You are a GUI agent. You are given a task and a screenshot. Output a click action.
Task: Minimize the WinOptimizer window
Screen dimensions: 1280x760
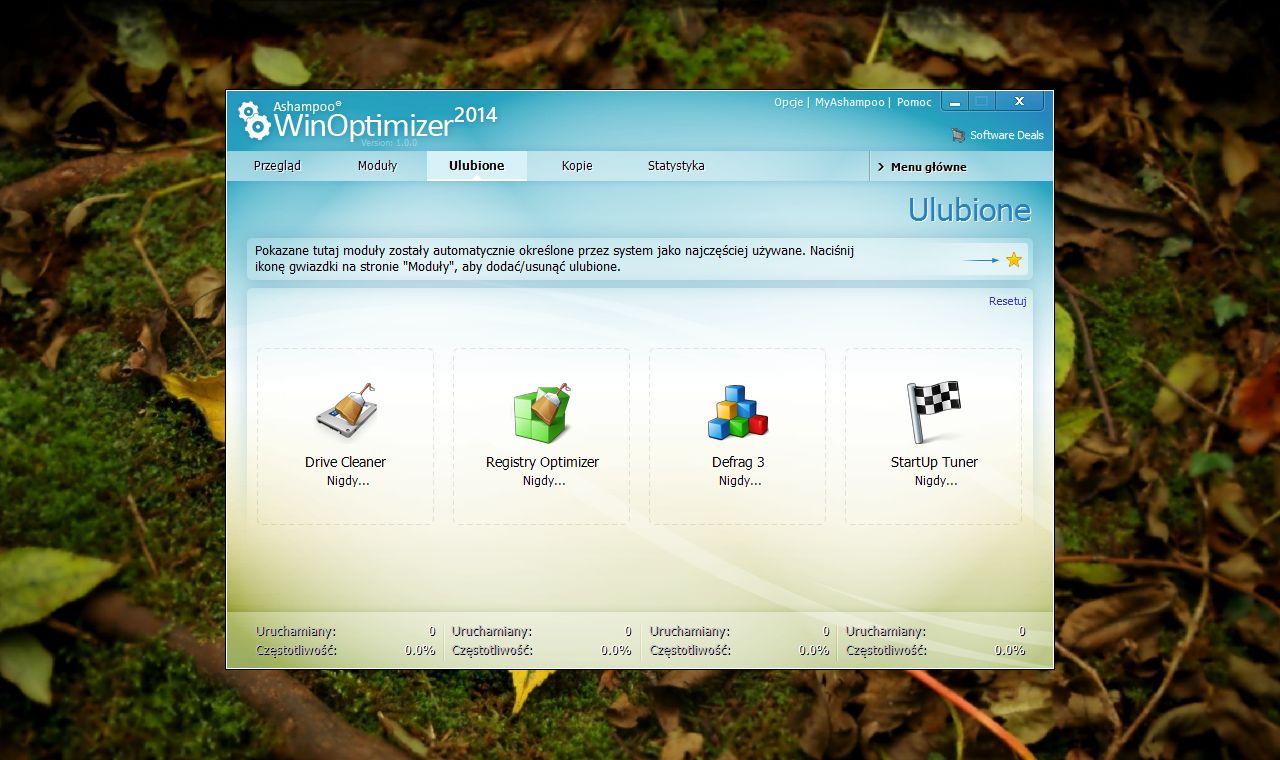[955, 102]
